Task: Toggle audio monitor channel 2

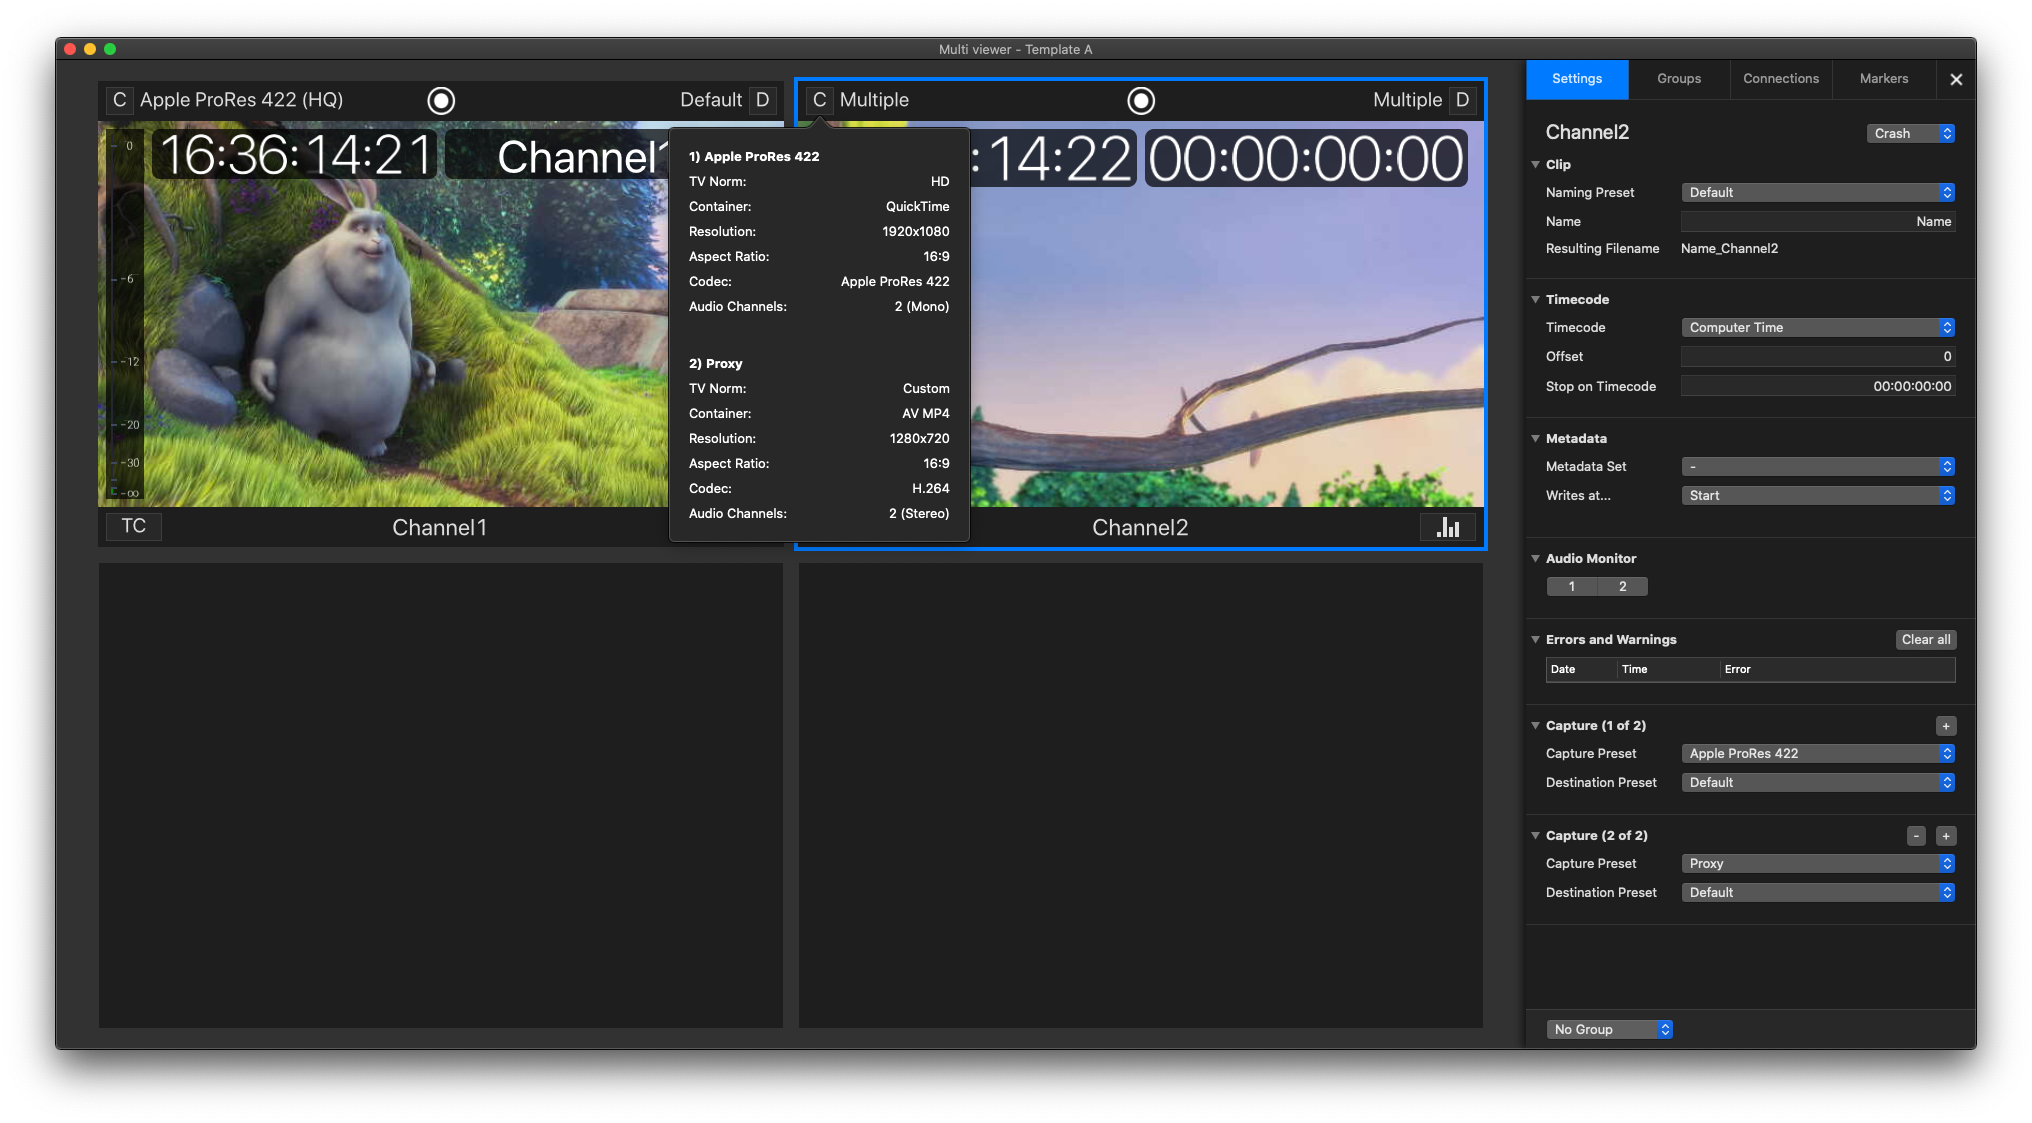Action: (x=1622, y=587)
